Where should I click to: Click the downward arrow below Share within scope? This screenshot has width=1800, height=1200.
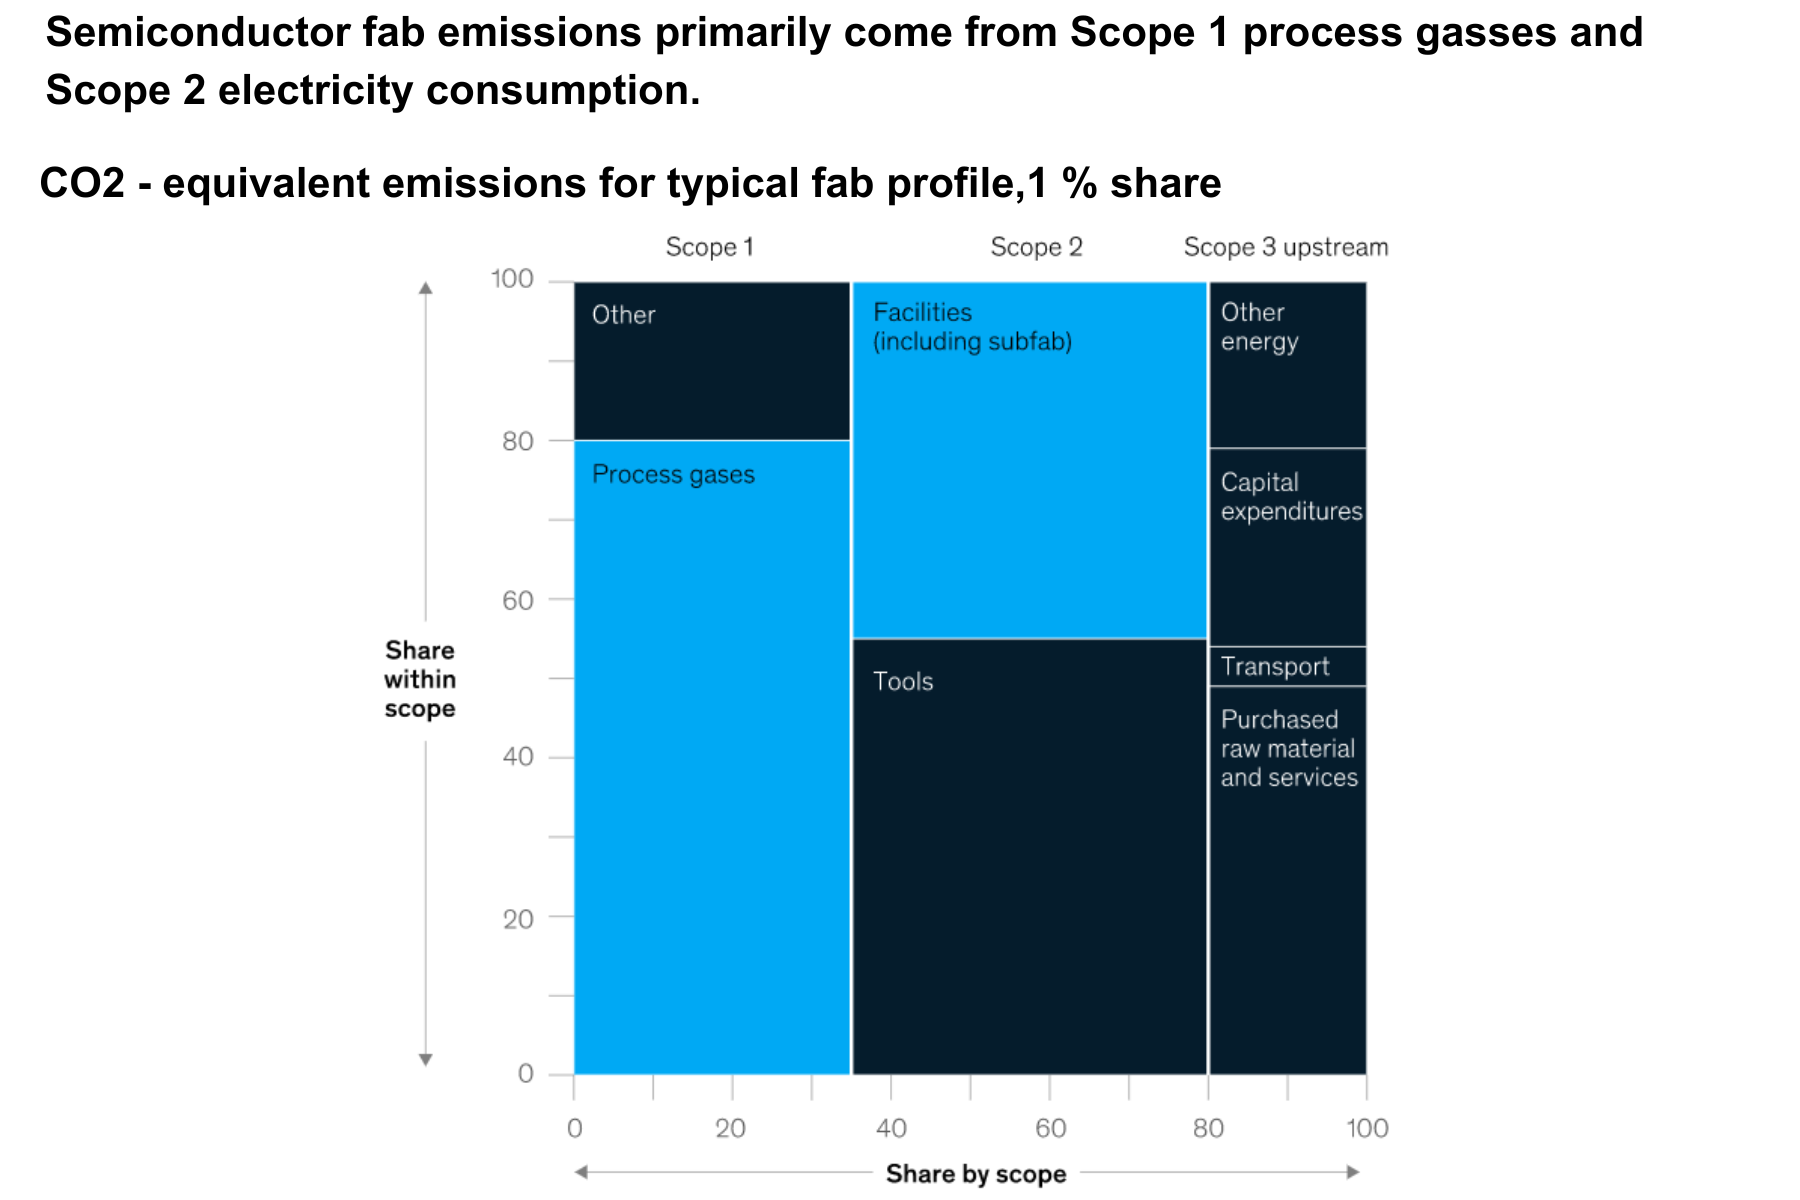426,1059
